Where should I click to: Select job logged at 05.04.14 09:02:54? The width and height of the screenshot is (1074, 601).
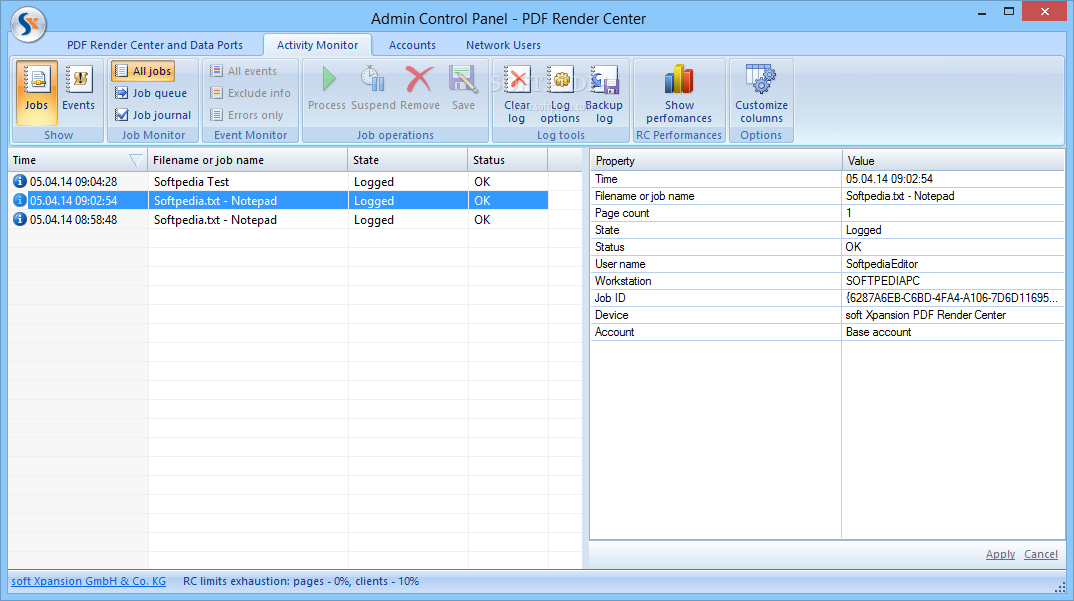click(279, 201)
